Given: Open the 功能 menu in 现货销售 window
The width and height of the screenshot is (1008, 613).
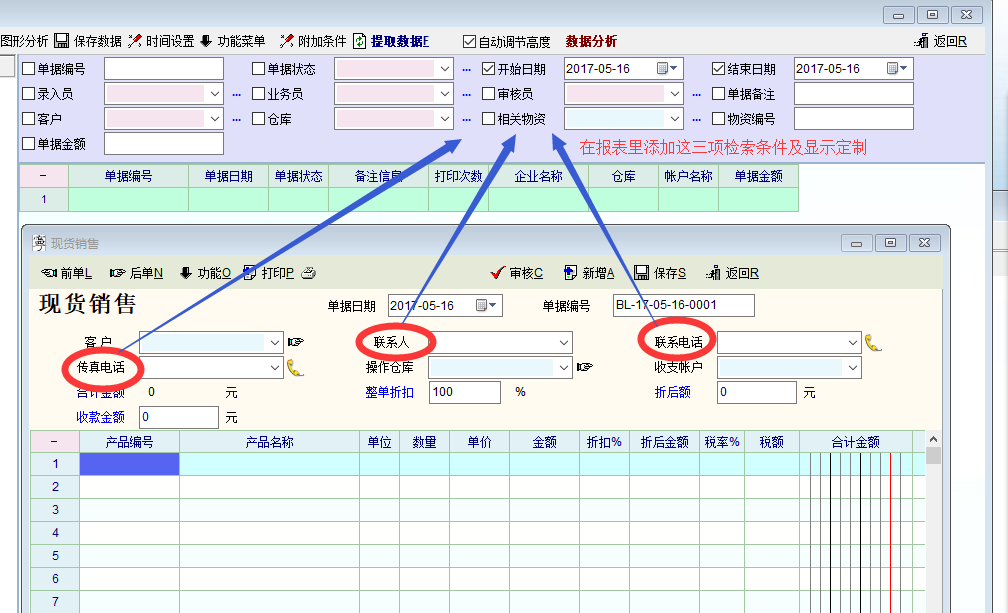Looking at the screenshot, I should [x=213, y=273].
